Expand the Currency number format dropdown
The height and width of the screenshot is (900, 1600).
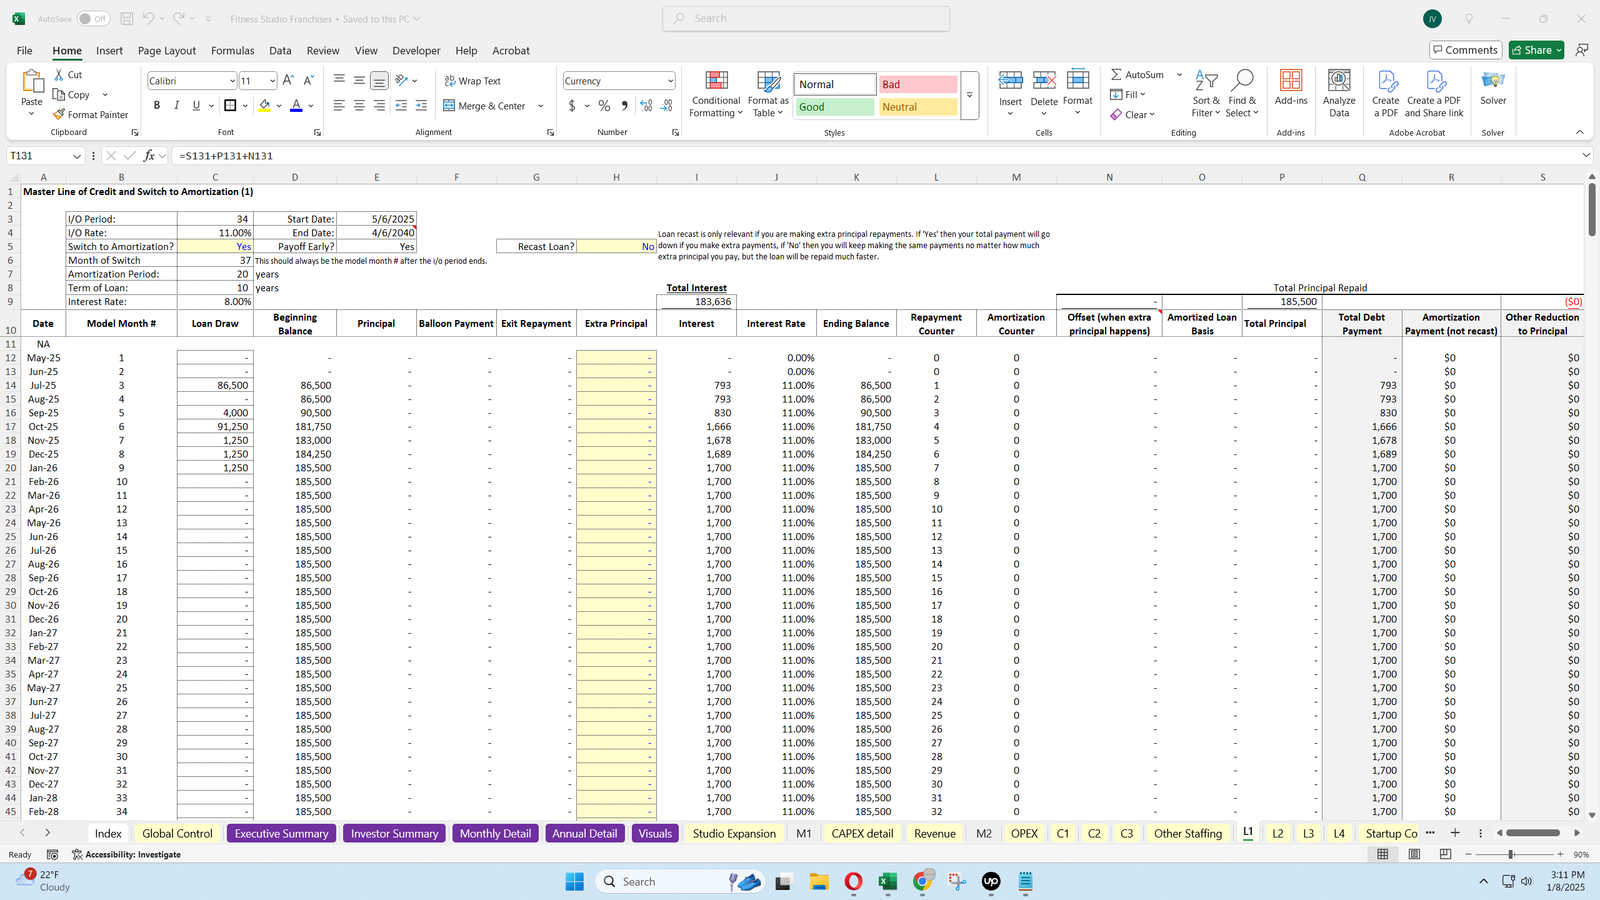(670, 81)
